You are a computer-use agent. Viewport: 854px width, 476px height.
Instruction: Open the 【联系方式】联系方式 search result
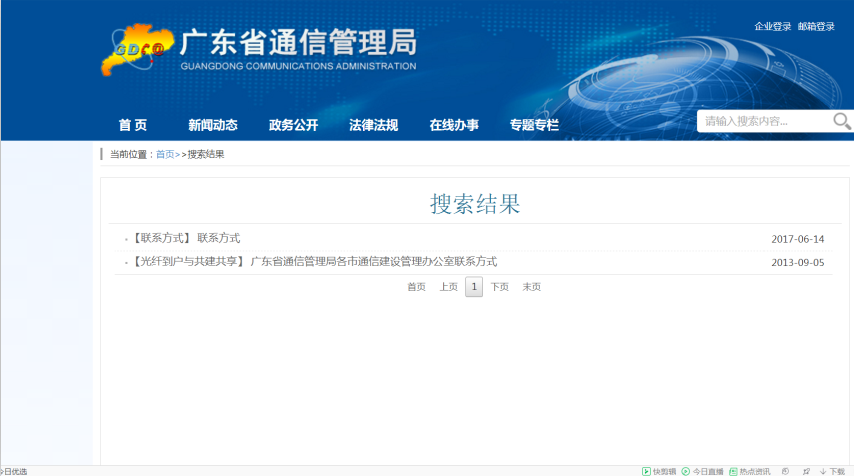(x=187, y=238)
